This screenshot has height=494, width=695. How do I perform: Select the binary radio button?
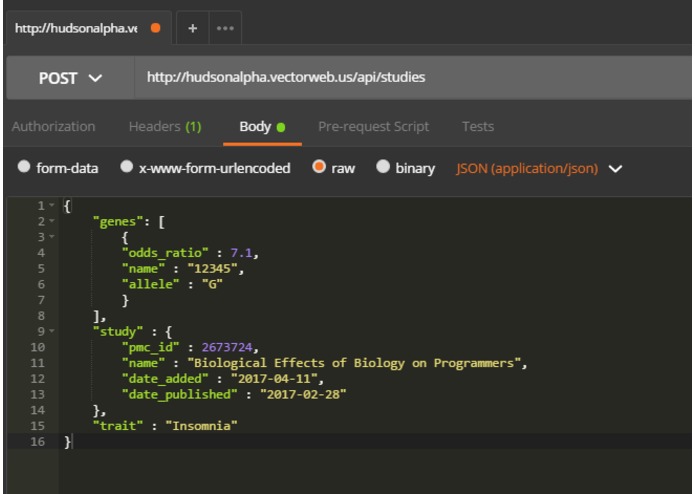click(383, 167)
